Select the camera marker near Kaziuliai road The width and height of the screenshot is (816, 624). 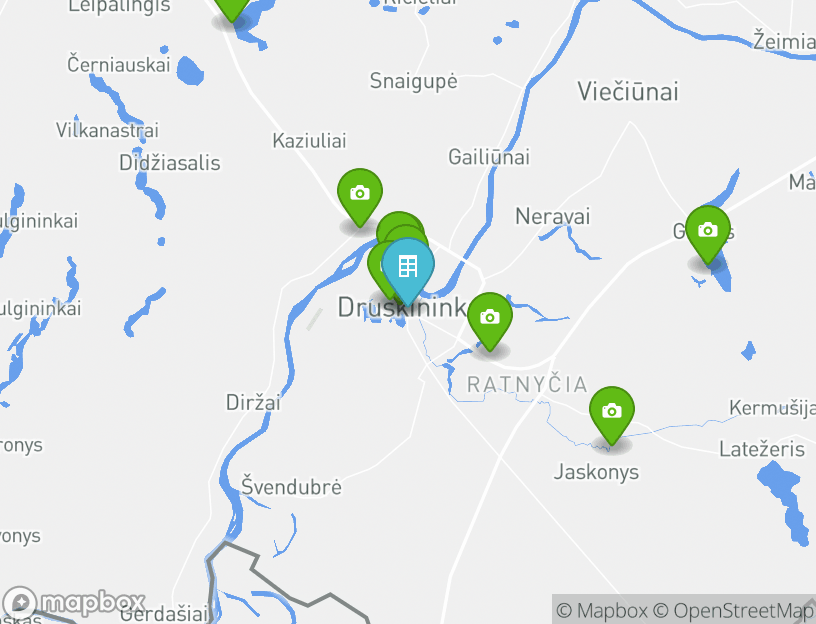click(360, 197)
